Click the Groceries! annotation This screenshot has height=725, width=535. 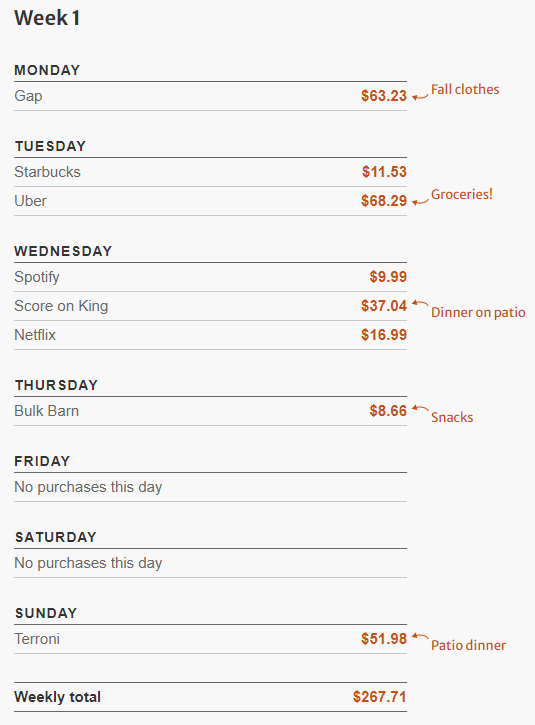[x=462, y=194]
